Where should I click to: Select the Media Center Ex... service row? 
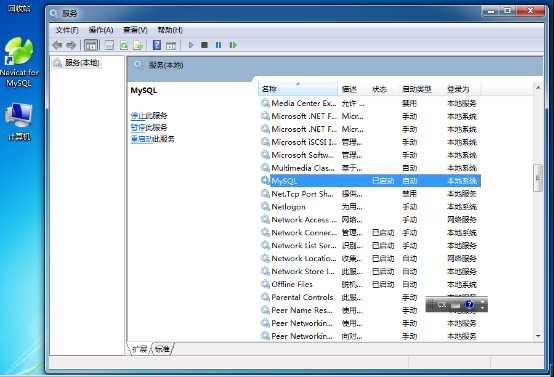point(370,103)
